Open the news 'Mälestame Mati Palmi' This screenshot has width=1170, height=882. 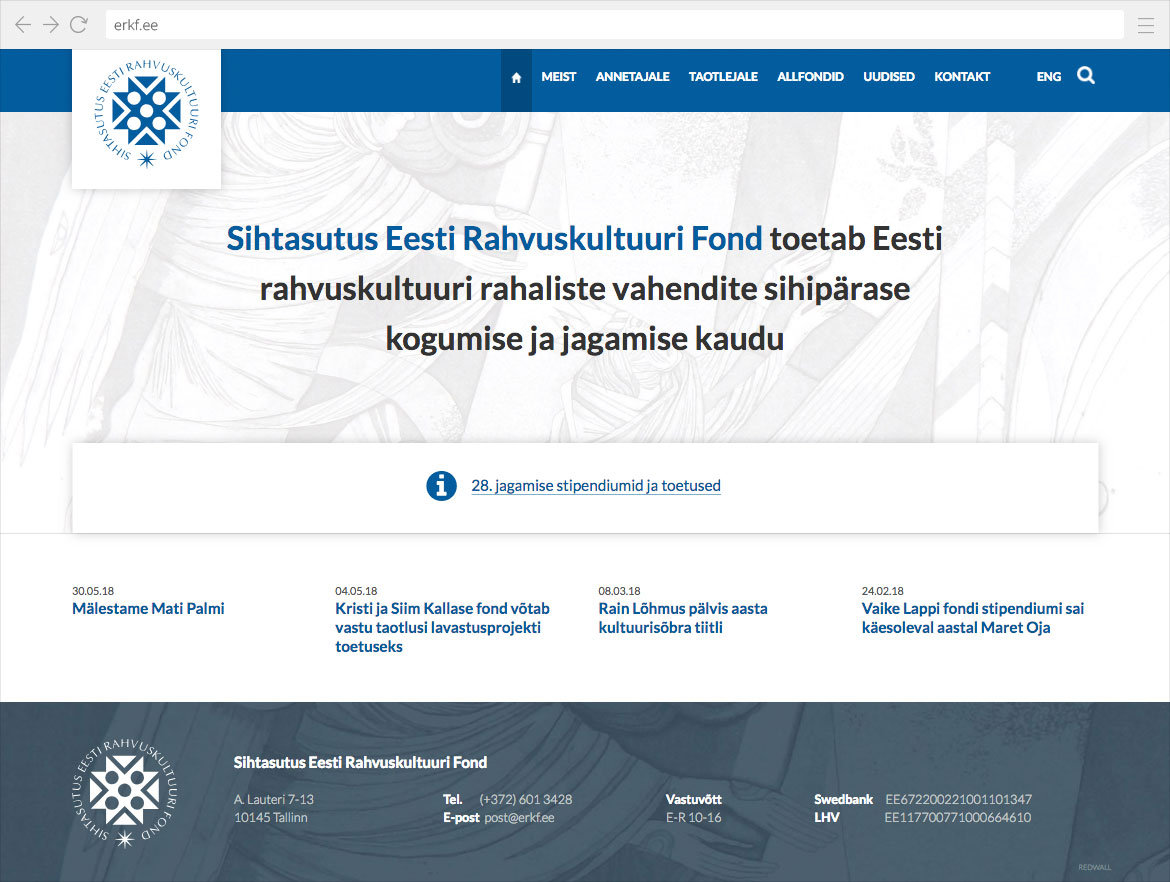point(148,609)
